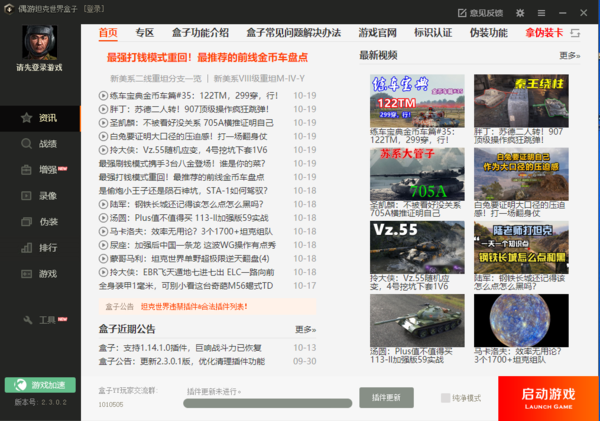
Task: Click the 启动游戏 Launch Game button
Action: (x=548, y=395)
